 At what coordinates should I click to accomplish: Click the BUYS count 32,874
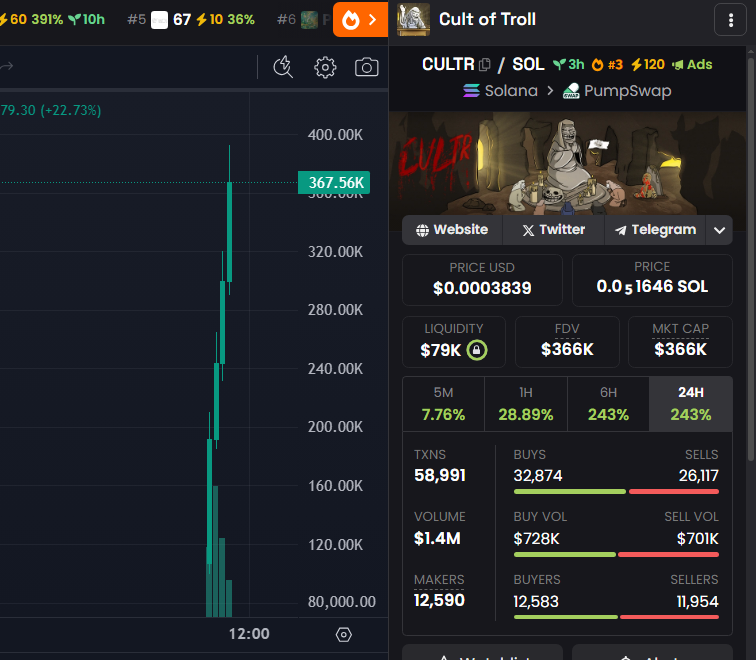(538, 476)
